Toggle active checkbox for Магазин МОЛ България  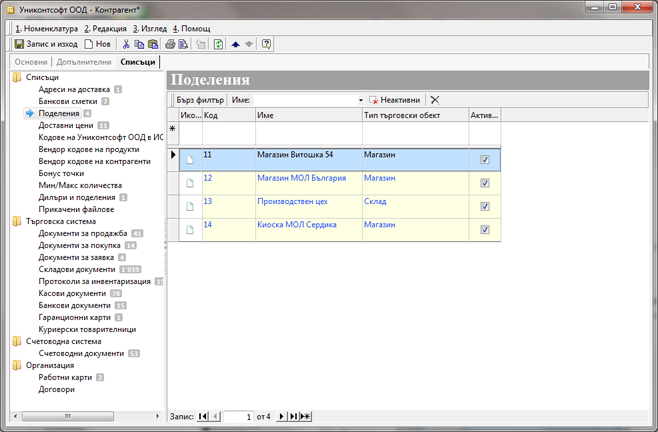coord(485,183)
